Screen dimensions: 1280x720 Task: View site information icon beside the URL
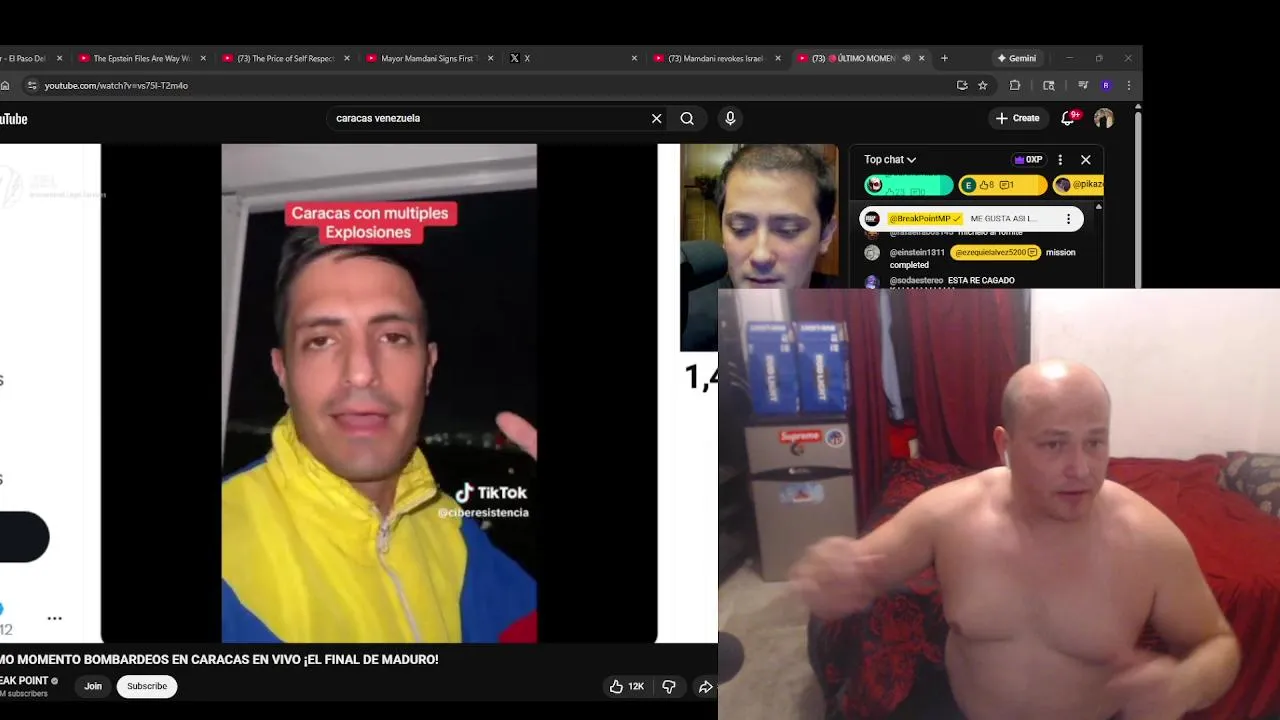[x=32, y=86]
